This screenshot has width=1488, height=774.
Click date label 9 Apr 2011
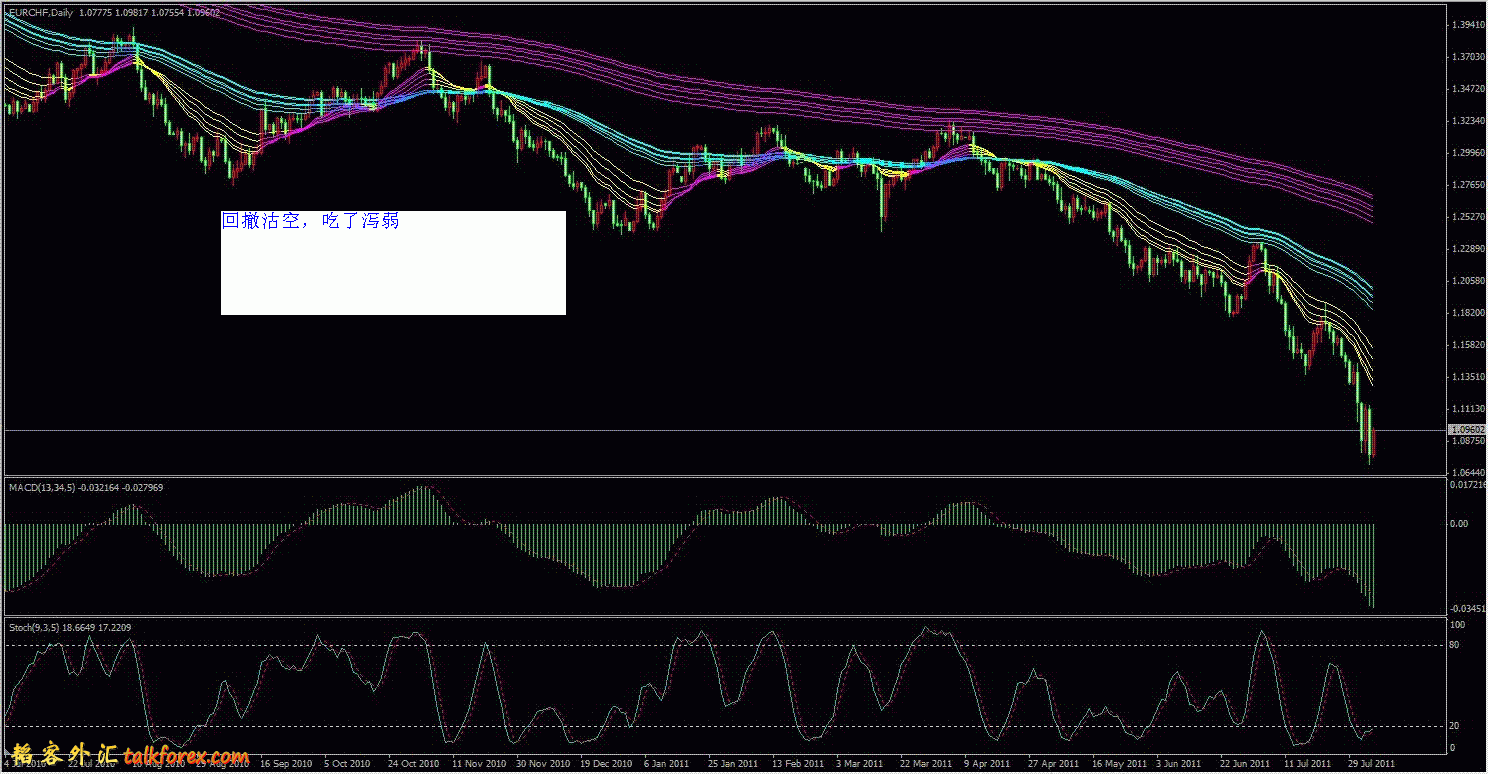986,763
